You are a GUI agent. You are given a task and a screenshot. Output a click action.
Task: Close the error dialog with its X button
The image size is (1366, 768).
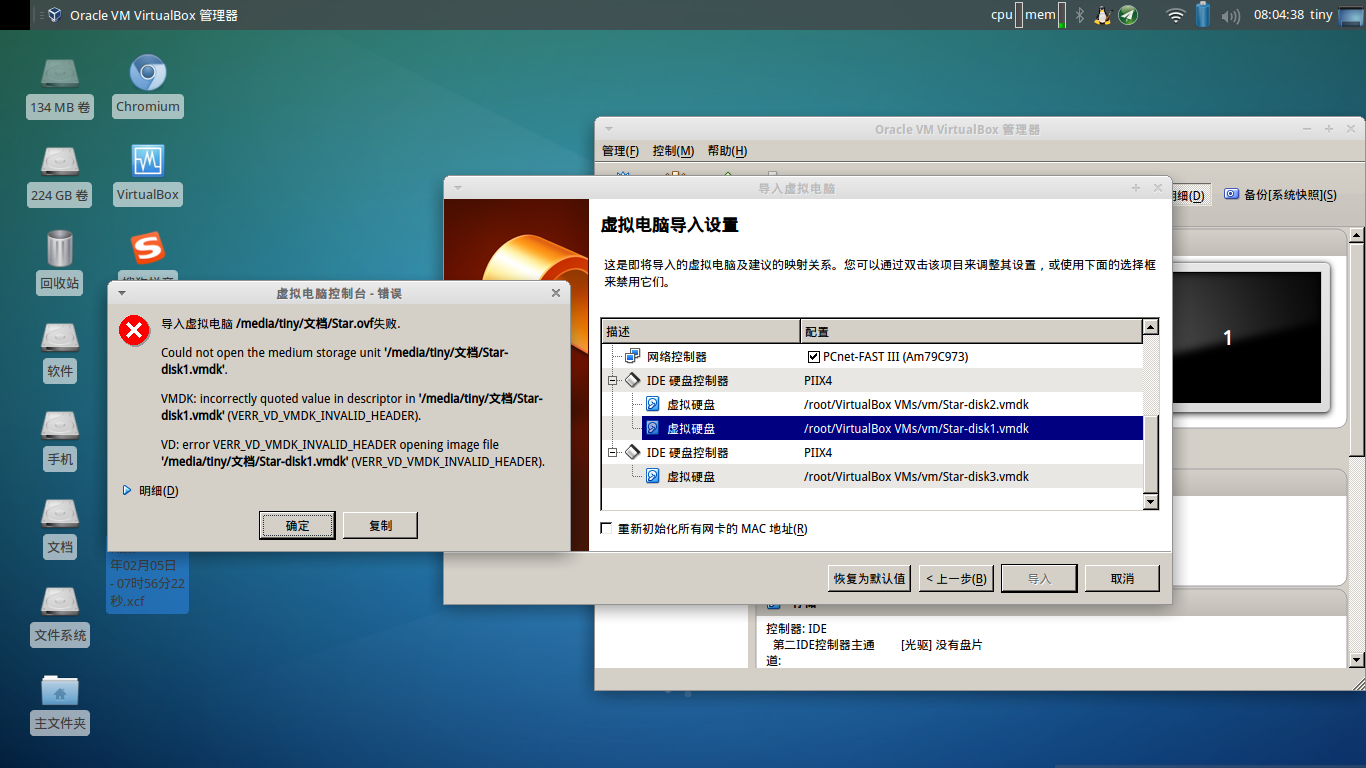(x=556, y=293)
